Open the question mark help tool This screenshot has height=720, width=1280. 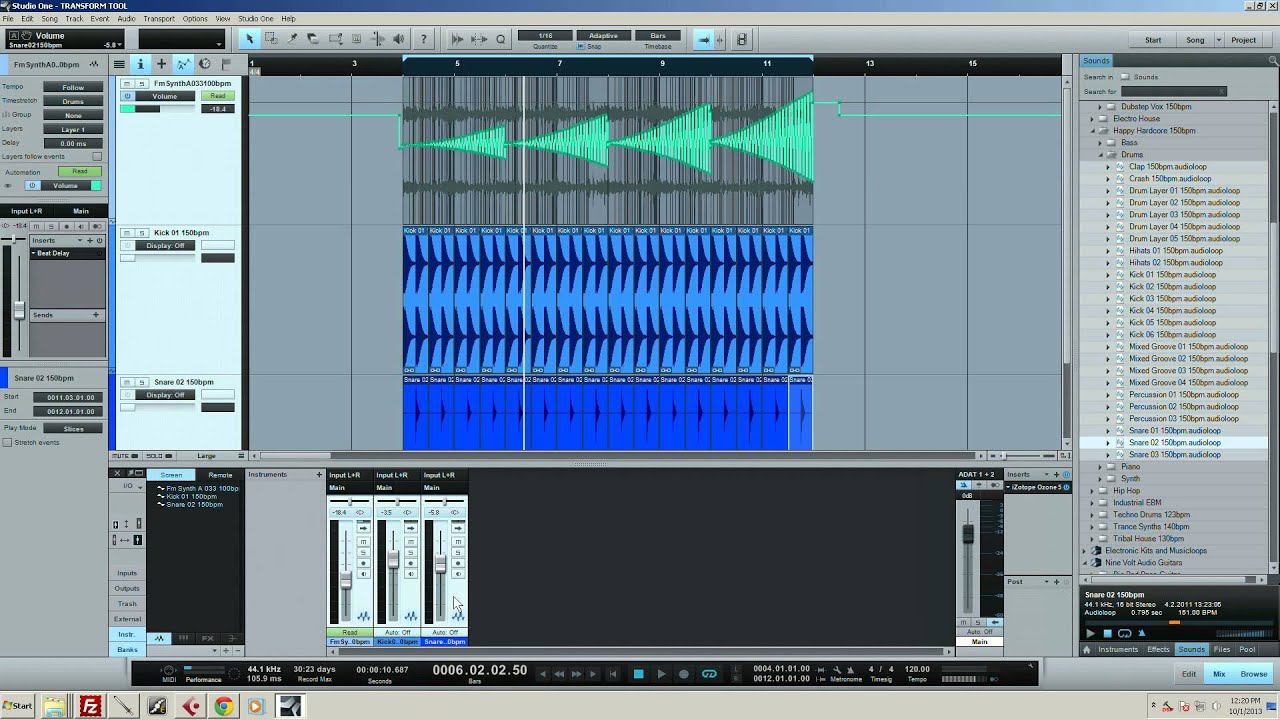pyautogui.click(x=424, y=39)
